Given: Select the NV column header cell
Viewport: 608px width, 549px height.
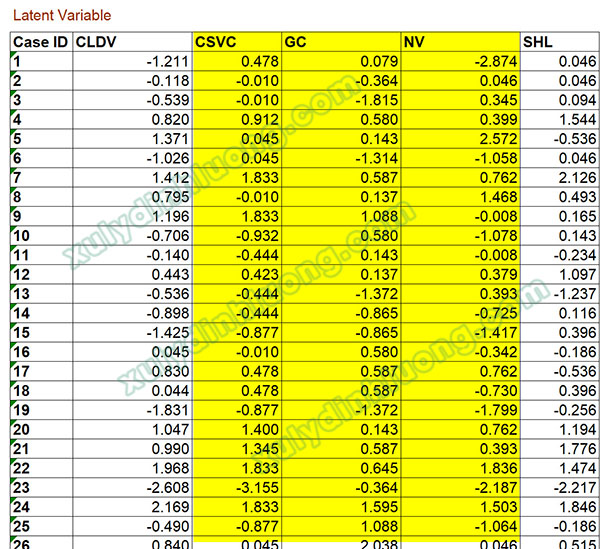Looking at the screenshot, I should point(459,42).
